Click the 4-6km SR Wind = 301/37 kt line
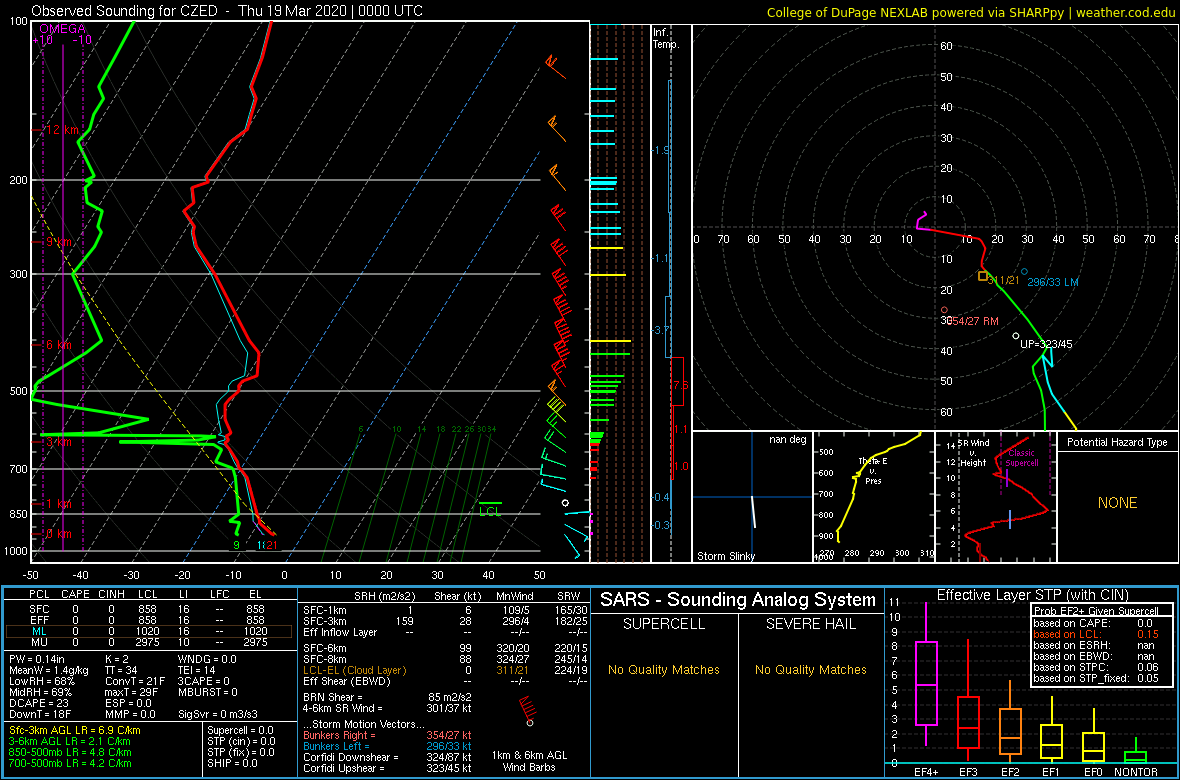 pyautogui.click(x=388, y=708)
